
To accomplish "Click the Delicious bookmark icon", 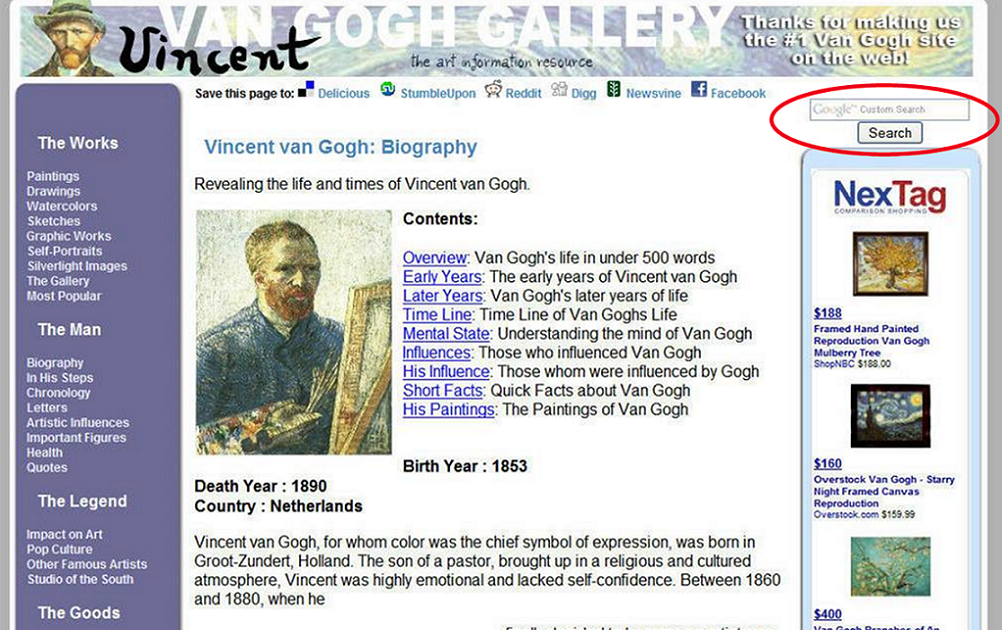I will point(306,89).
